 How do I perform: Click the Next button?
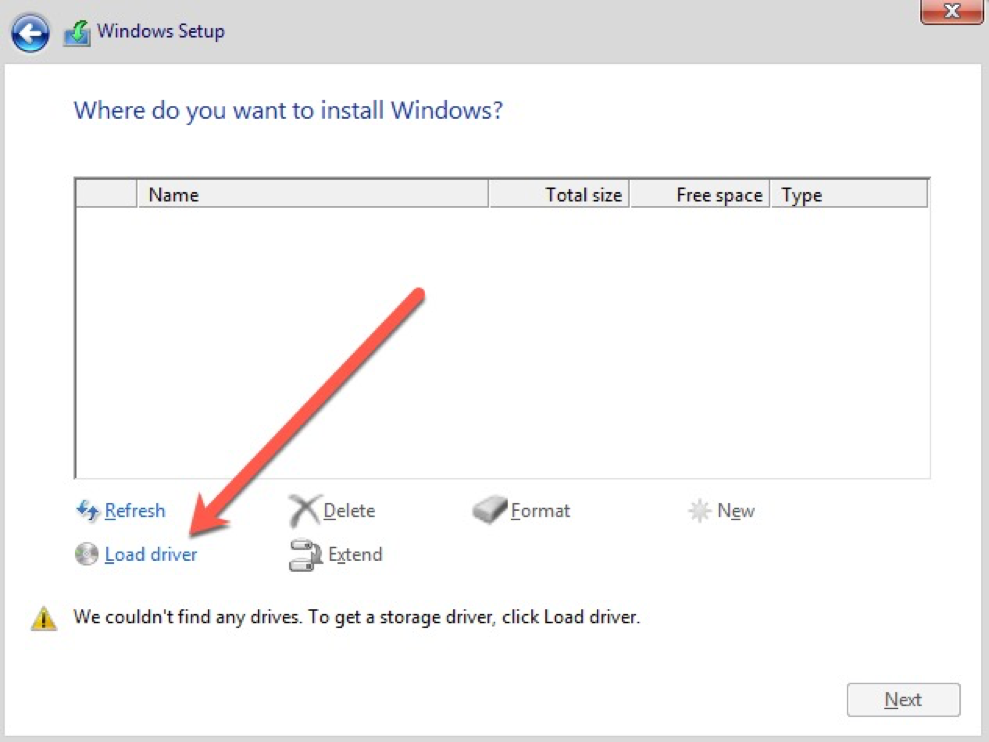click(903, 700)
